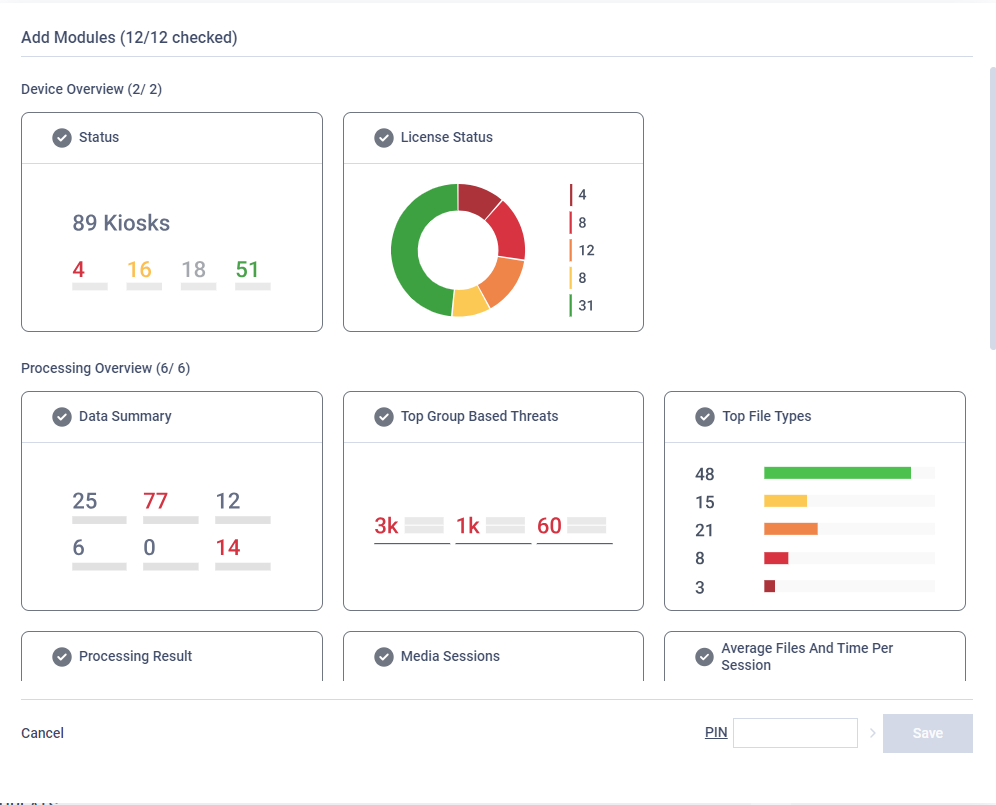Click legend "8" beside the yellow marker
This screenshot has height=805, width=996.
click(582, 278)
